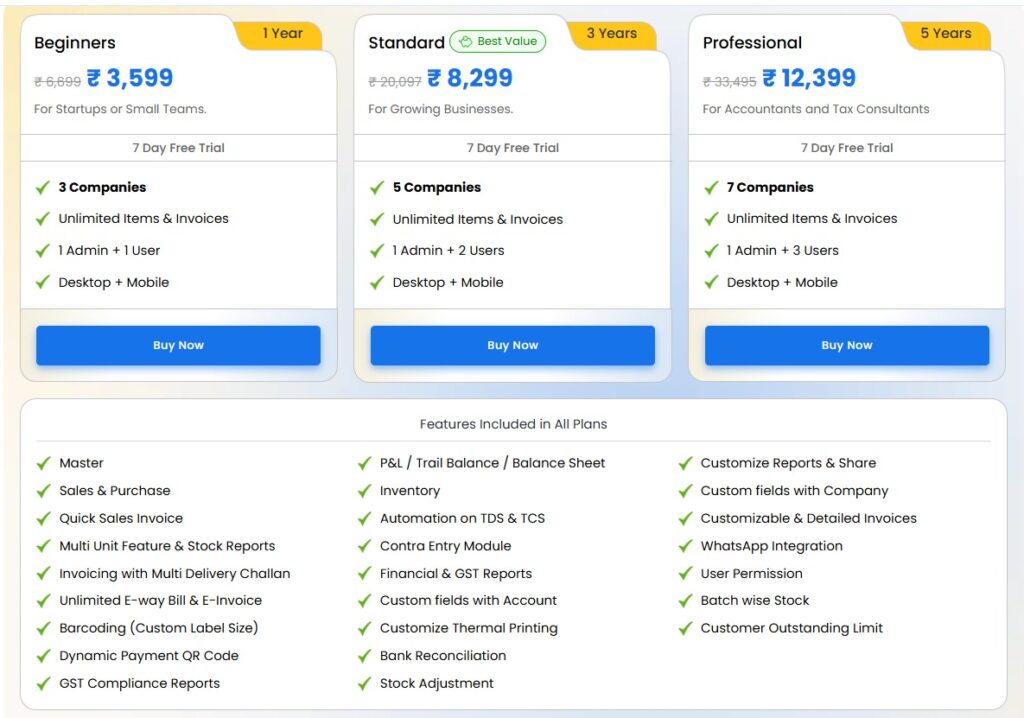Click the checkmark next to Batch wise Stock
The image size is (1024, 718).
coord(685,601)
